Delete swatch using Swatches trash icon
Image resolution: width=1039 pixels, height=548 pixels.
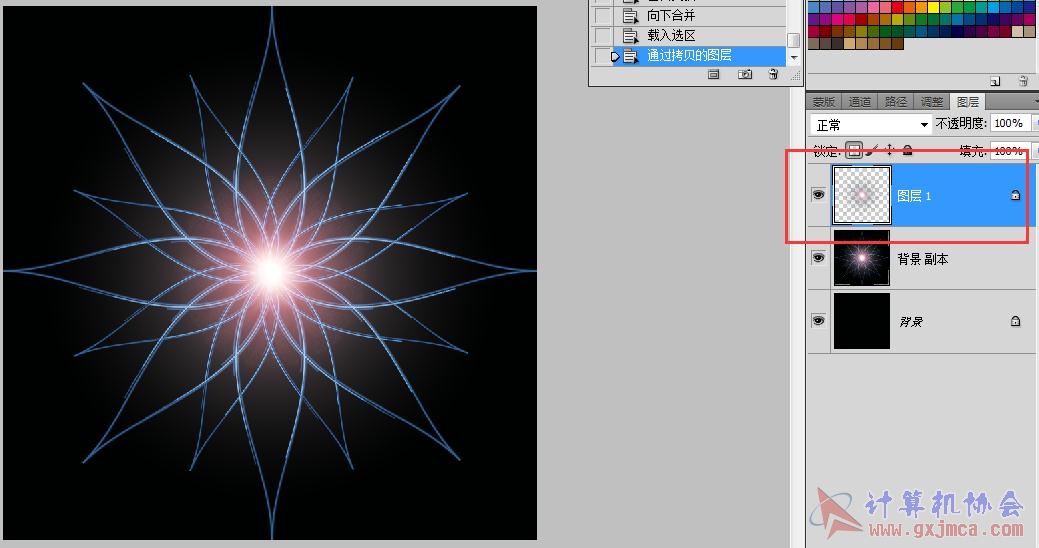coord(1023,81)
